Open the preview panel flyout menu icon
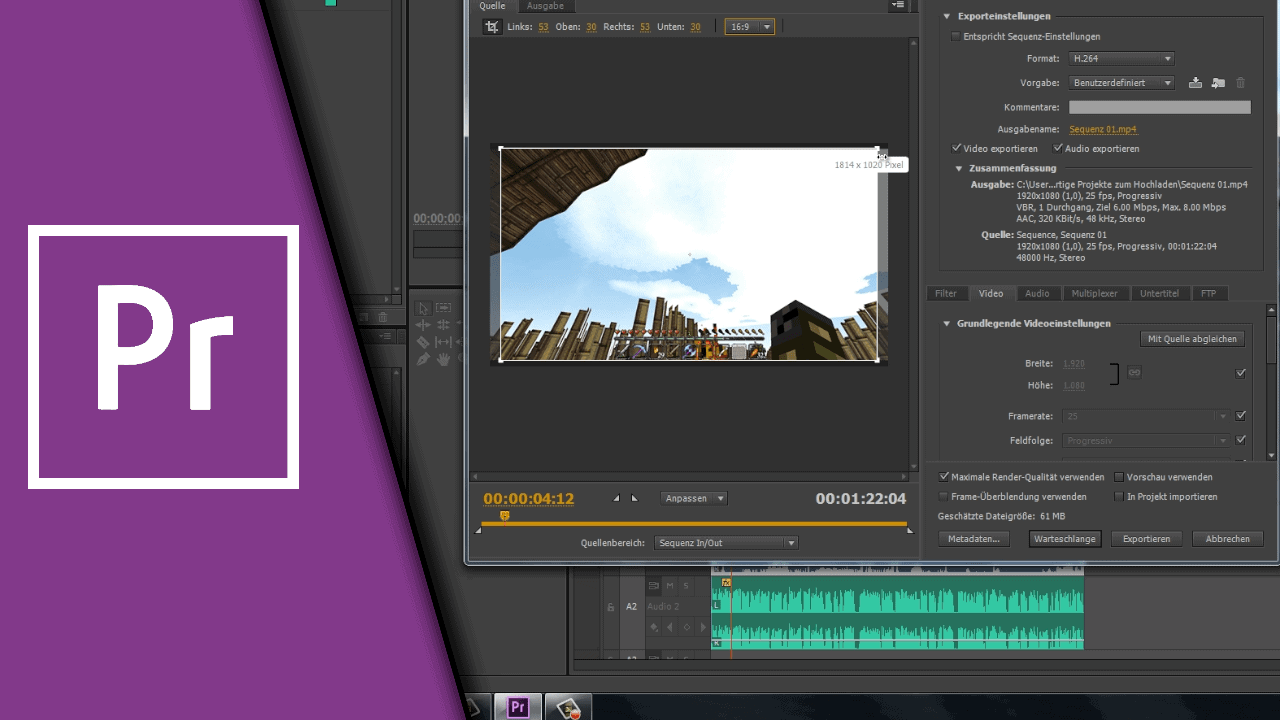Image resolution: width=1280 pixels, height=720 pixels. pyautogui.click(x=898, y=5)
